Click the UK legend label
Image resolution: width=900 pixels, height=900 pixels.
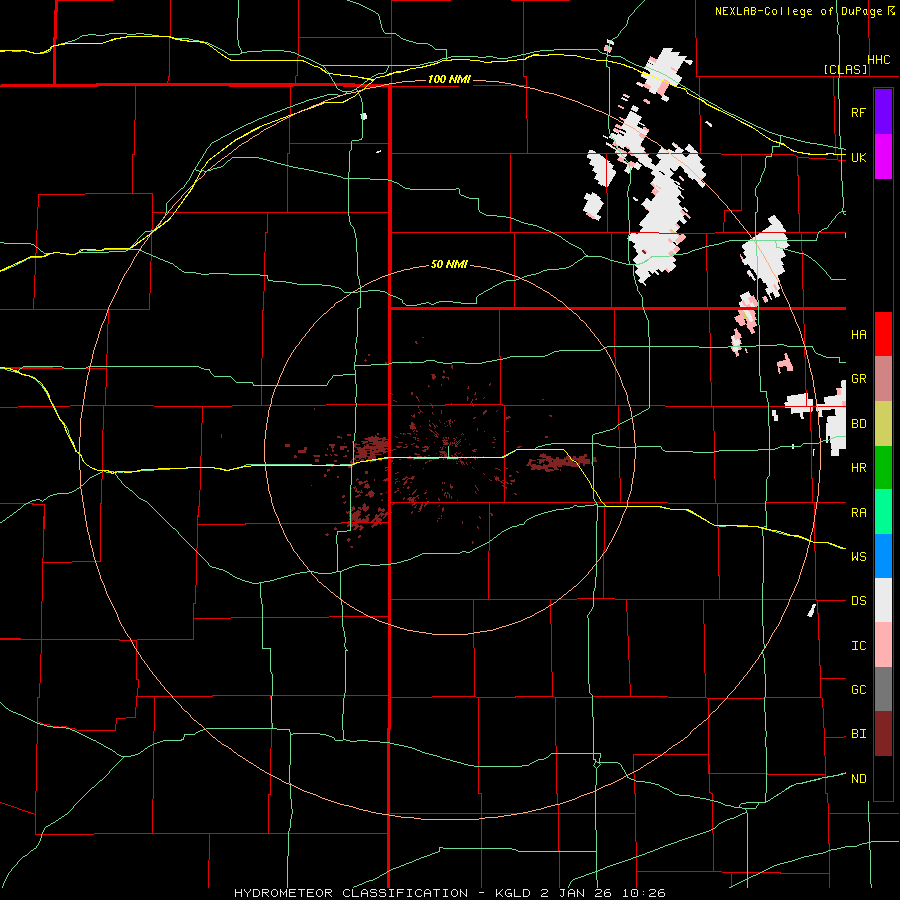pyautogui.click(x=858, y=157)
